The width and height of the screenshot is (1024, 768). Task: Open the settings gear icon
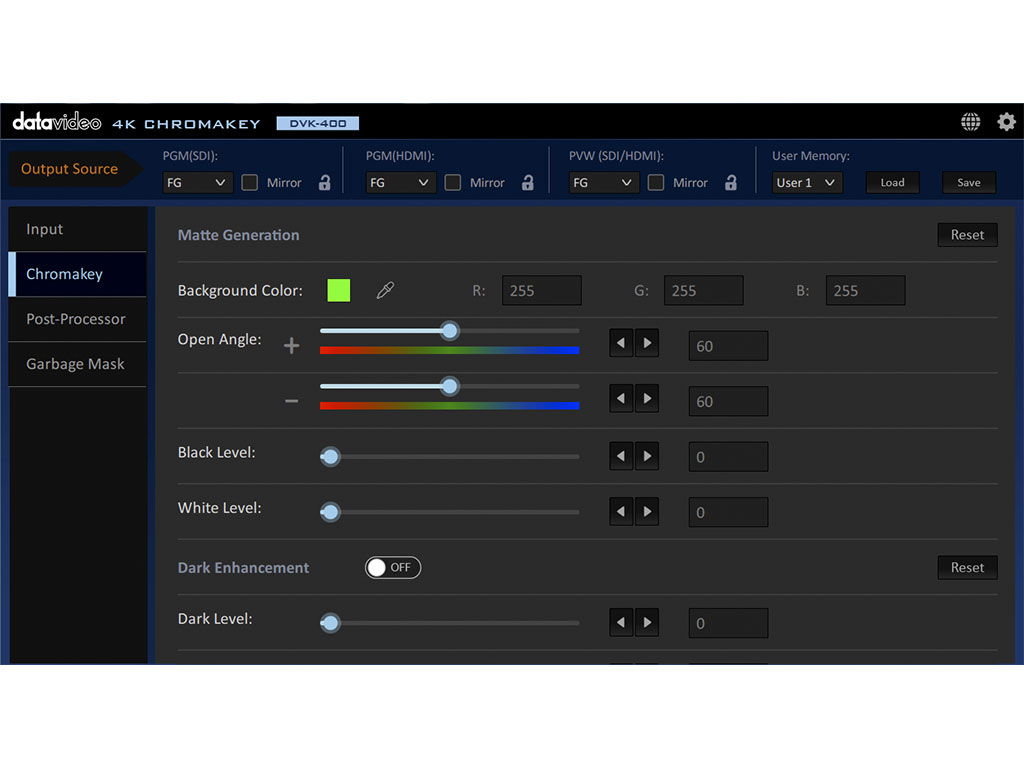tap(1006, 122)
